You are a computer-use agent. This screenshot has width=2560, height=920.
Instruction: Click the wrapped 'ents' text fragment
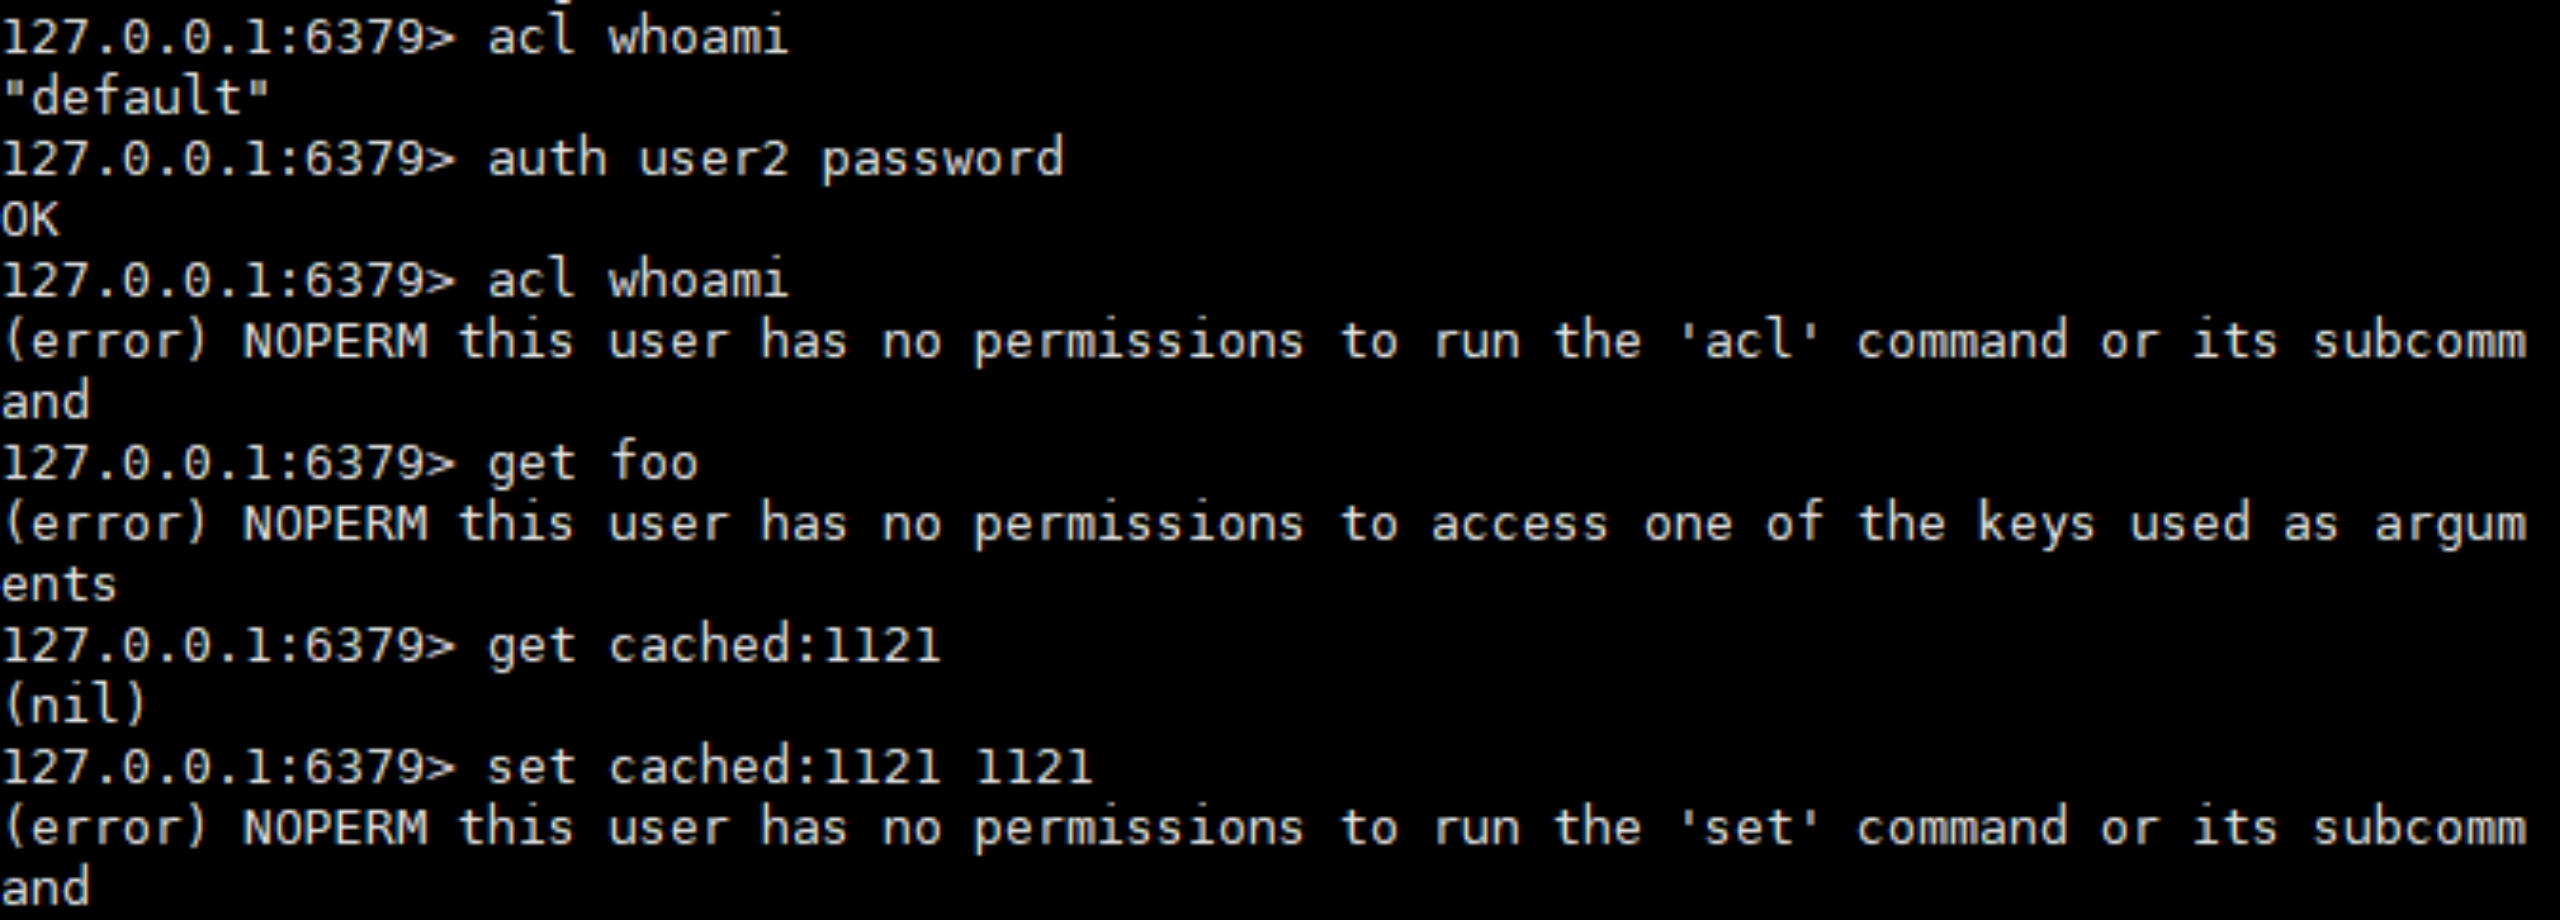point(60,585)
